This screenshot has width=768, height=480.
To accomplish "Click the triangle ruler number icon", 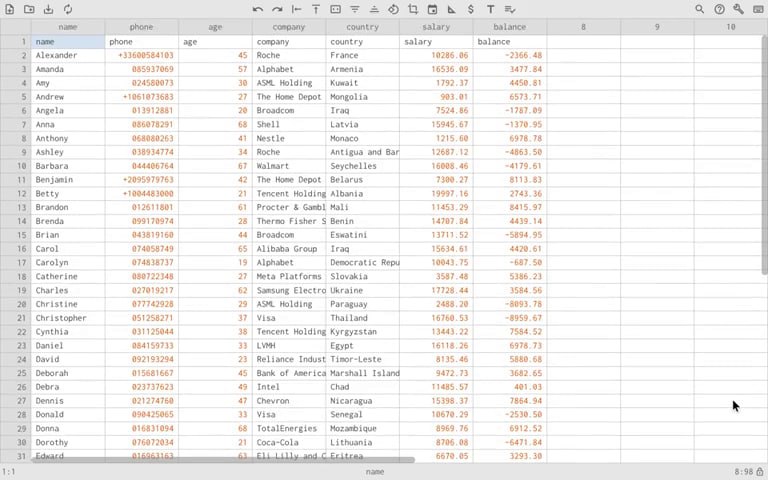I will click(x=452, y=9).
